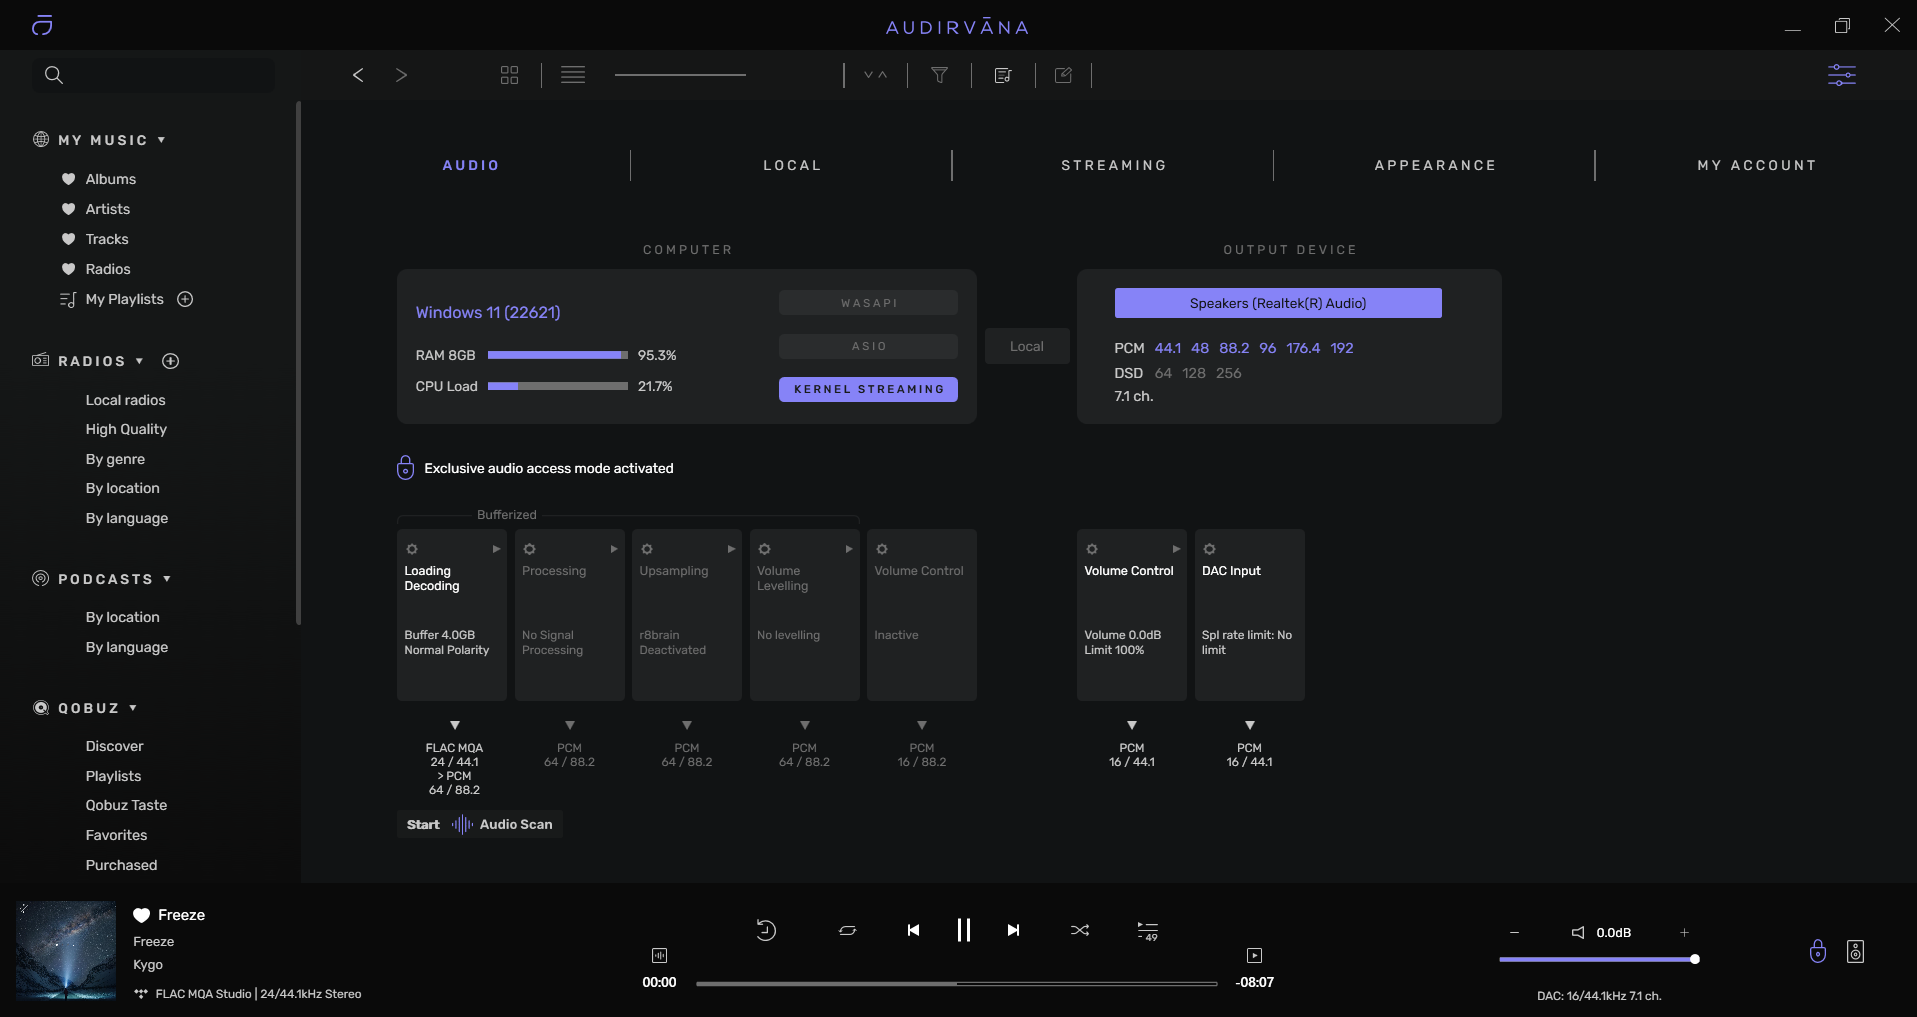Select Speakers (Realtek(R) Audio) output device

coord(1278,303)
